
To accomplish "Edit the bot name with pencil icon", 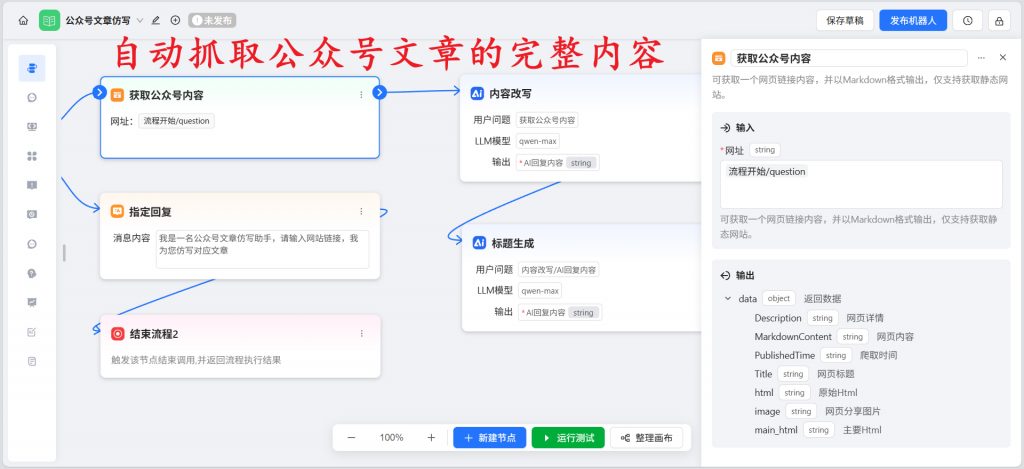I will (155, 20).
